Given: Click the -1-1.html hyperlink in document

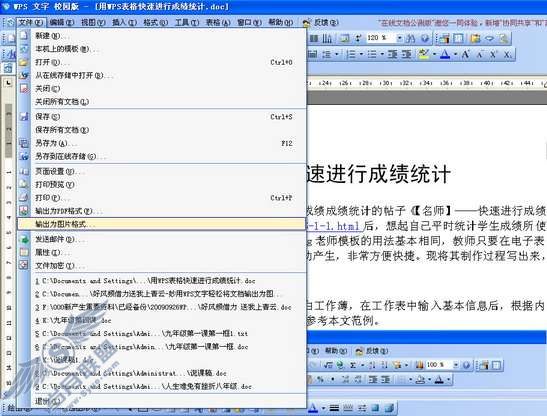Looking at the screenshot, I should coord(335,226).
